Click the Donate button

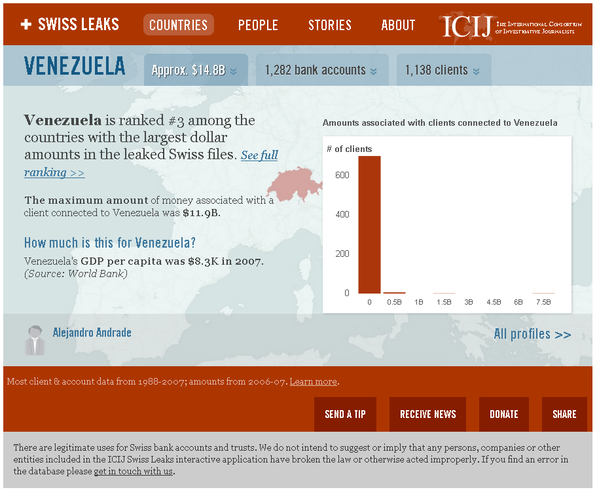504,414
